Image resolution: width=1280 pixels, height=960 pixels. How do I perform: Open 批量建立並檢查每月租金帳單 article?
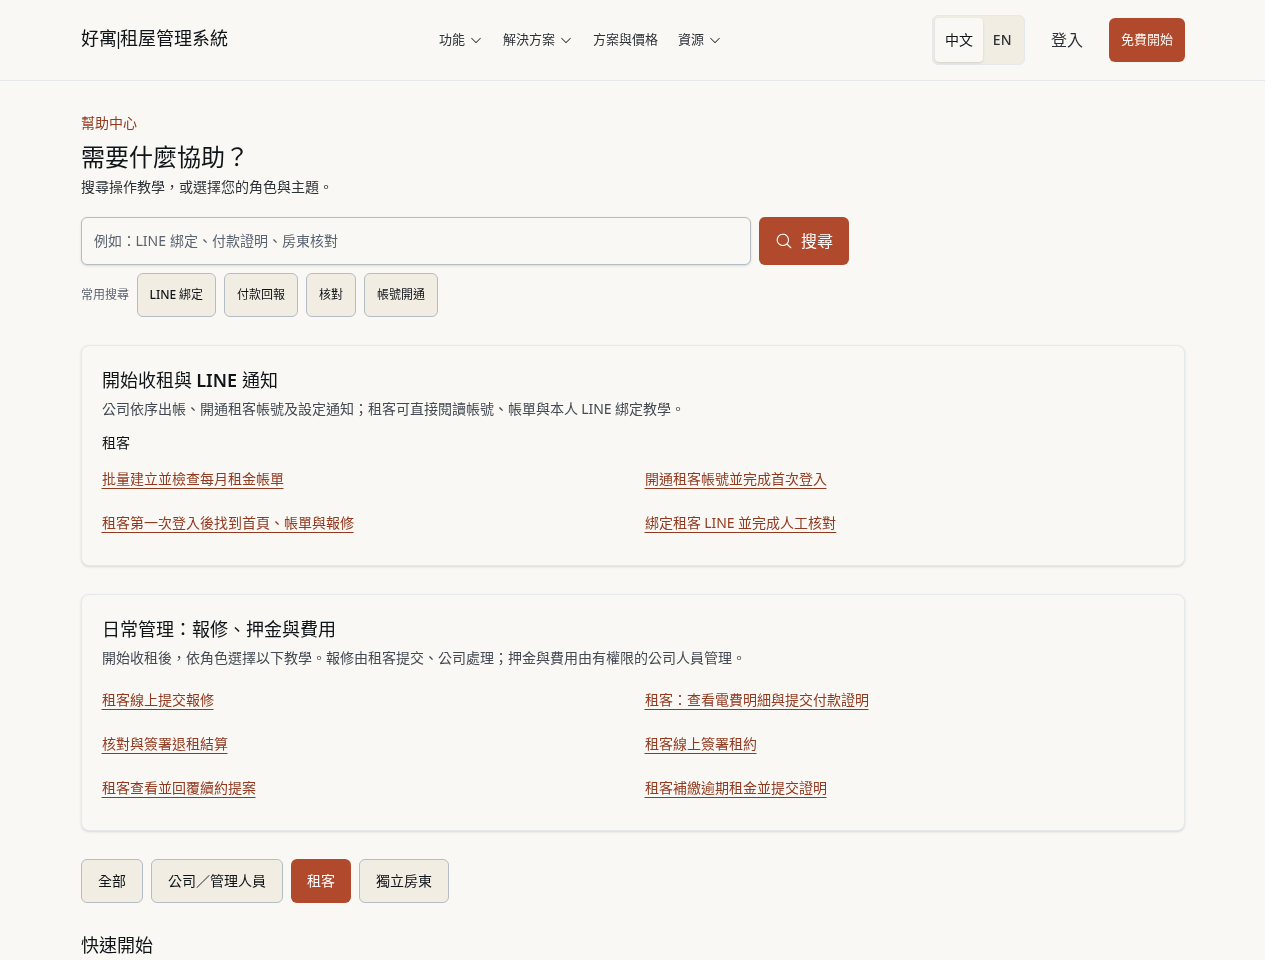point(193,480)
